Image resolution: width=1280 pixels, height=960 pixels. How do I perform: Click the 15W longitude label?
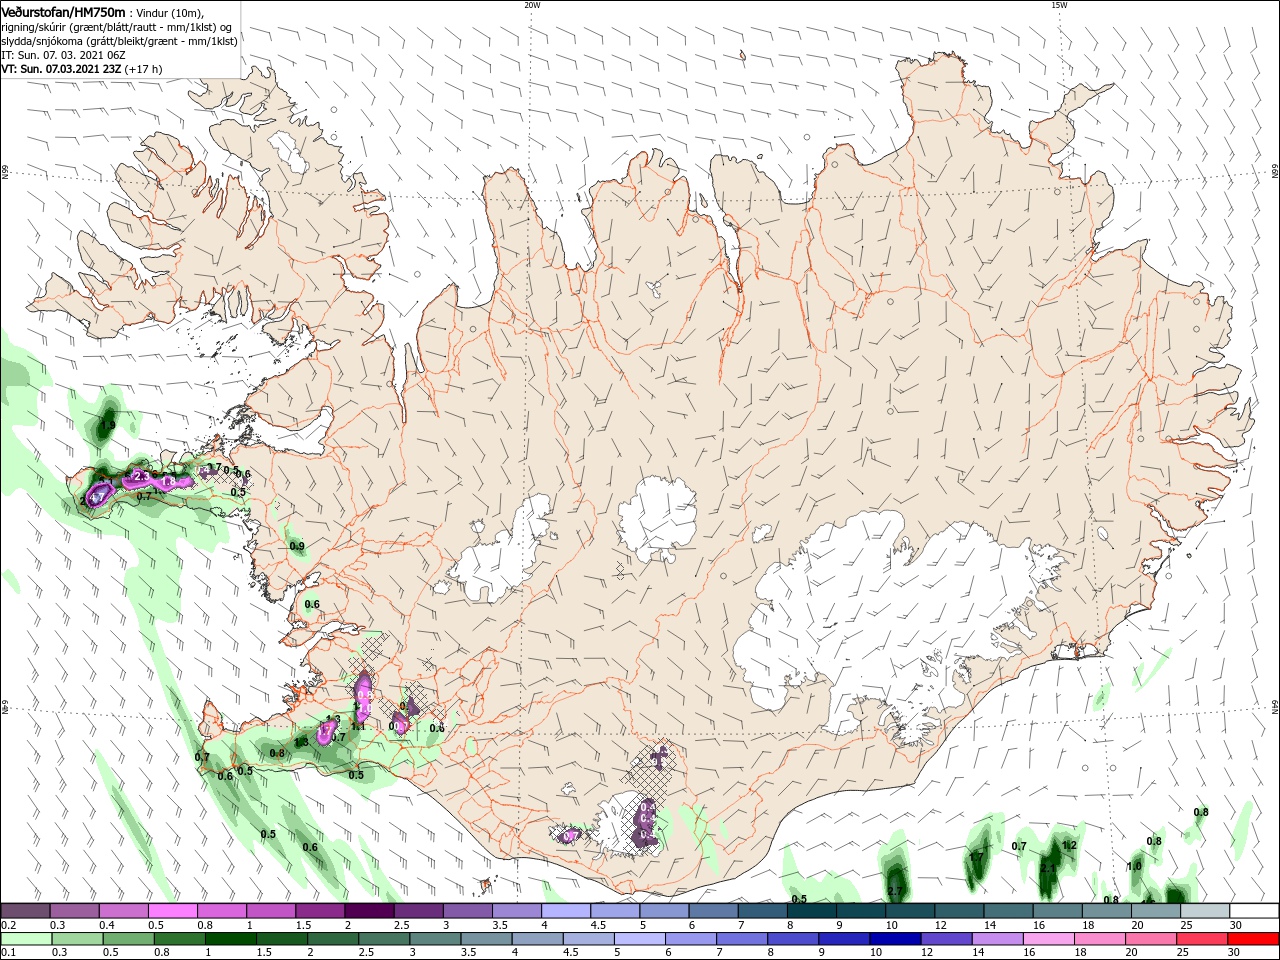click(1059, 5)
